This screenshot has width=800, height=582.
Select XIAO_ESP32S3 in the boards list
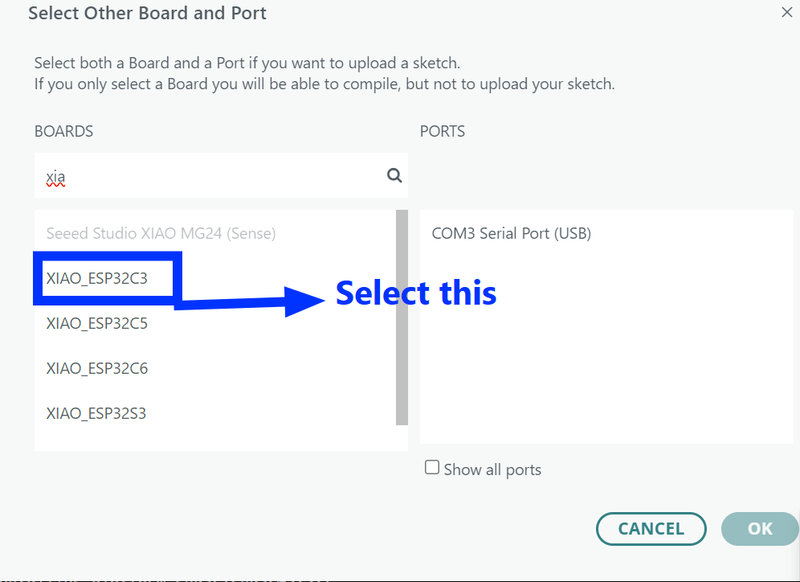tap(97, 413)
